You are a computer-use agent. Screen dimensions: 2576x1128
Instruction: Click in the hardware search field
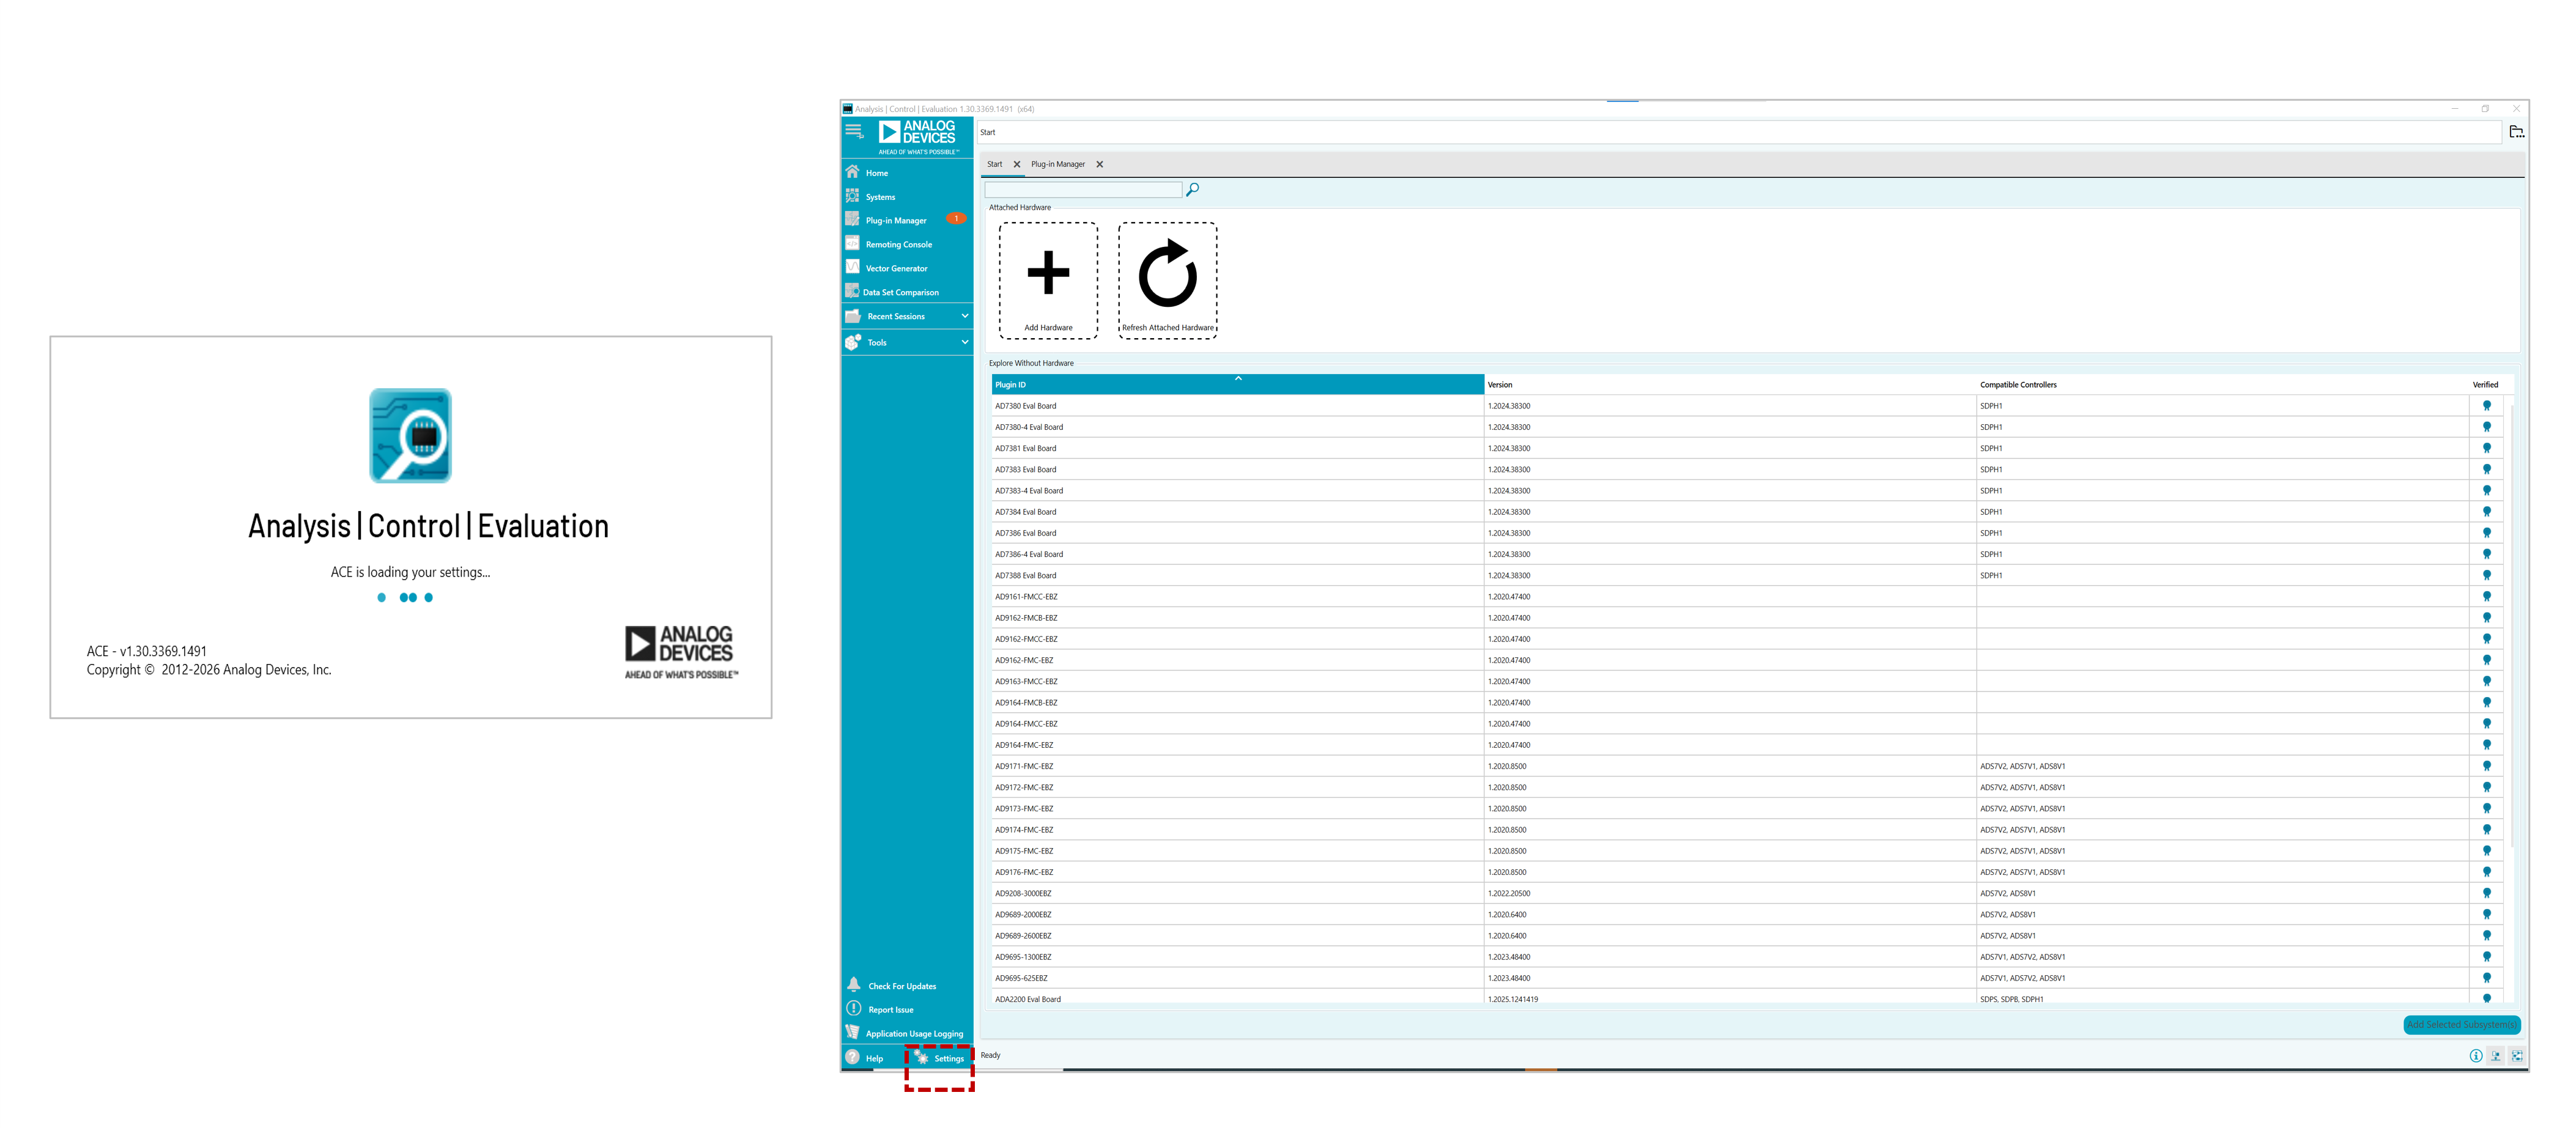pos(1083,190)
